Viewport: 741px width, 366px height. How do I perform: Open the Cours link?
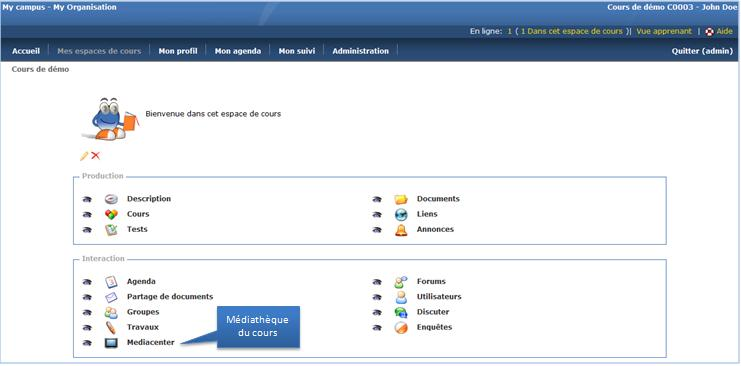pos(138,214)
